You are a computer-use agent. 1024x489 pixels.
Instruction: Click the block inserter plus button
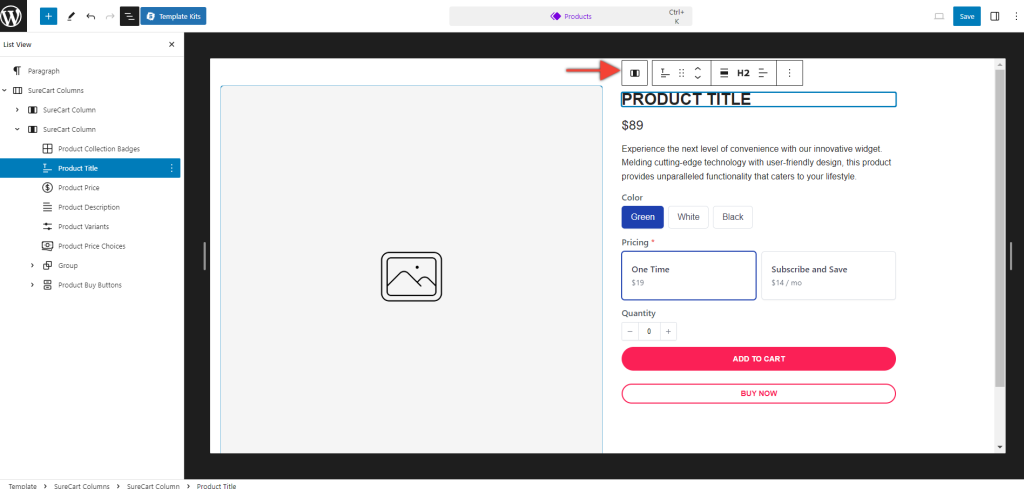pos(49,16)
